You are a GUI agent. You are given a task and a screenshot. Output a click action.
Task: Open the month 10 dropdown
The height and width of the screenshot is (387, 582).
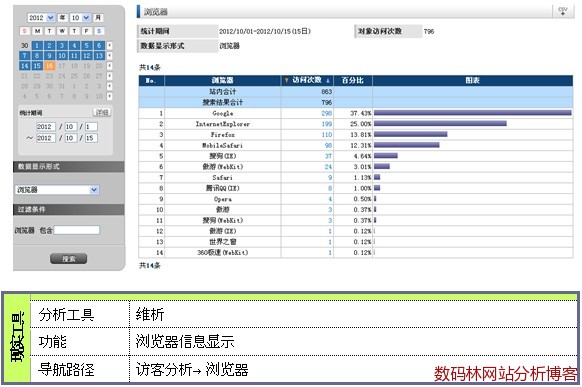[80, 17]
